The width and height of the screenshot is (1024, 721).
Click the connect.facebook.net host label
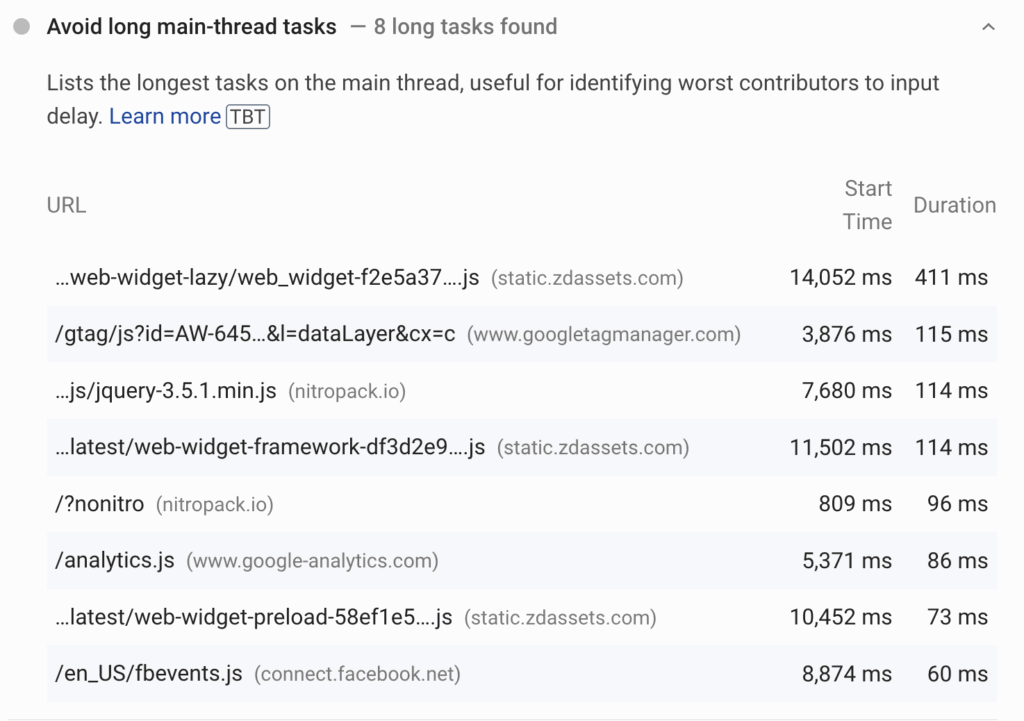coord(357,674)
